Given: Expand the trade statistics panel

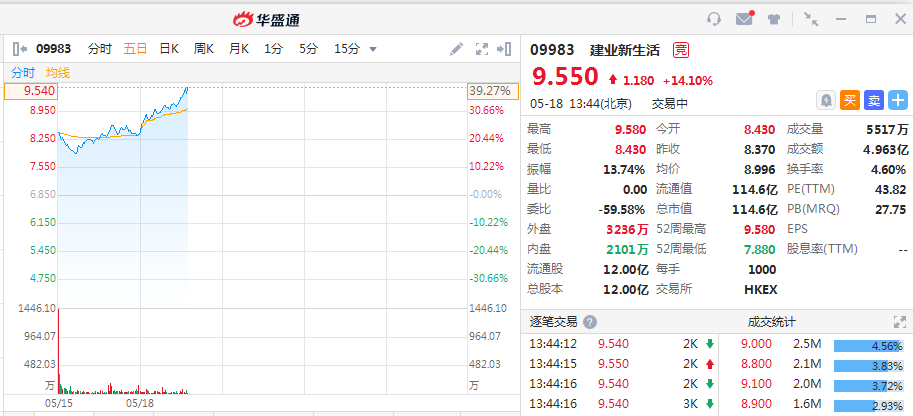Looking at the screenshot, I should (900, 322).
